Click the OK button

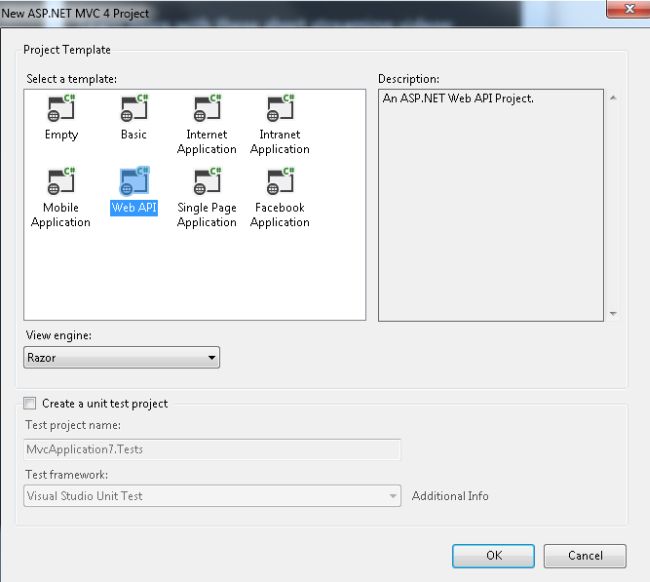point(493,555)
